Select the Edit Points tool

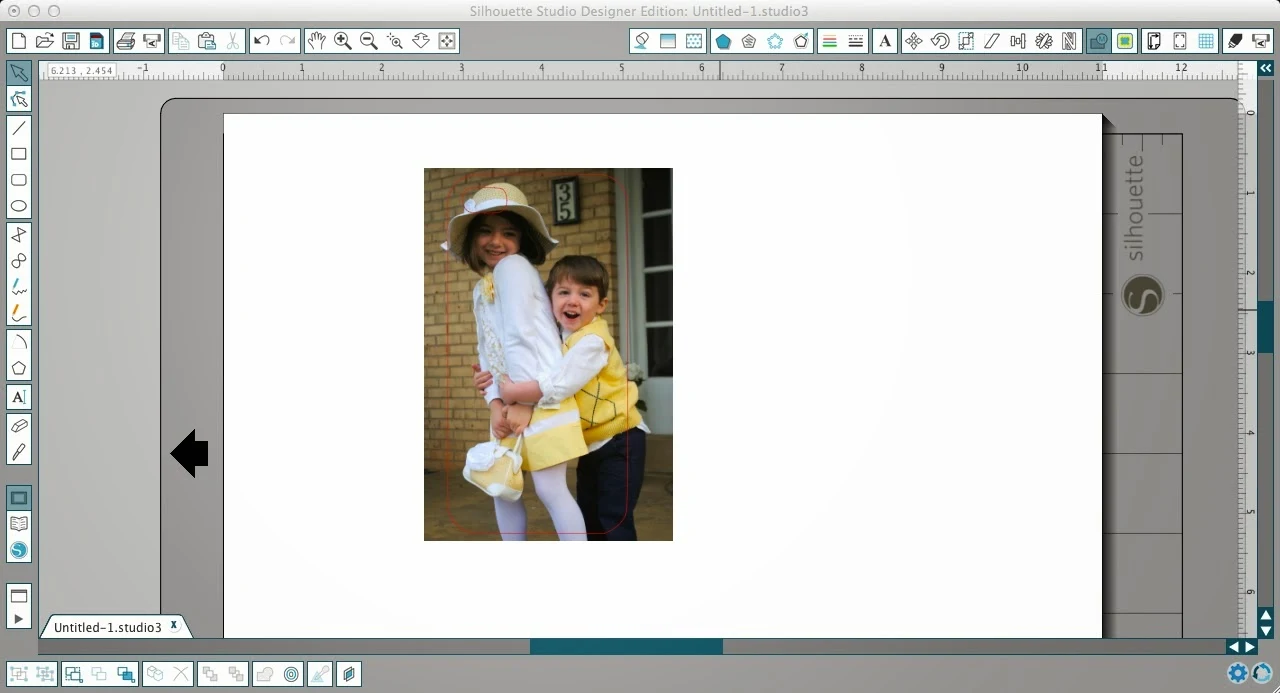(18, 98)
